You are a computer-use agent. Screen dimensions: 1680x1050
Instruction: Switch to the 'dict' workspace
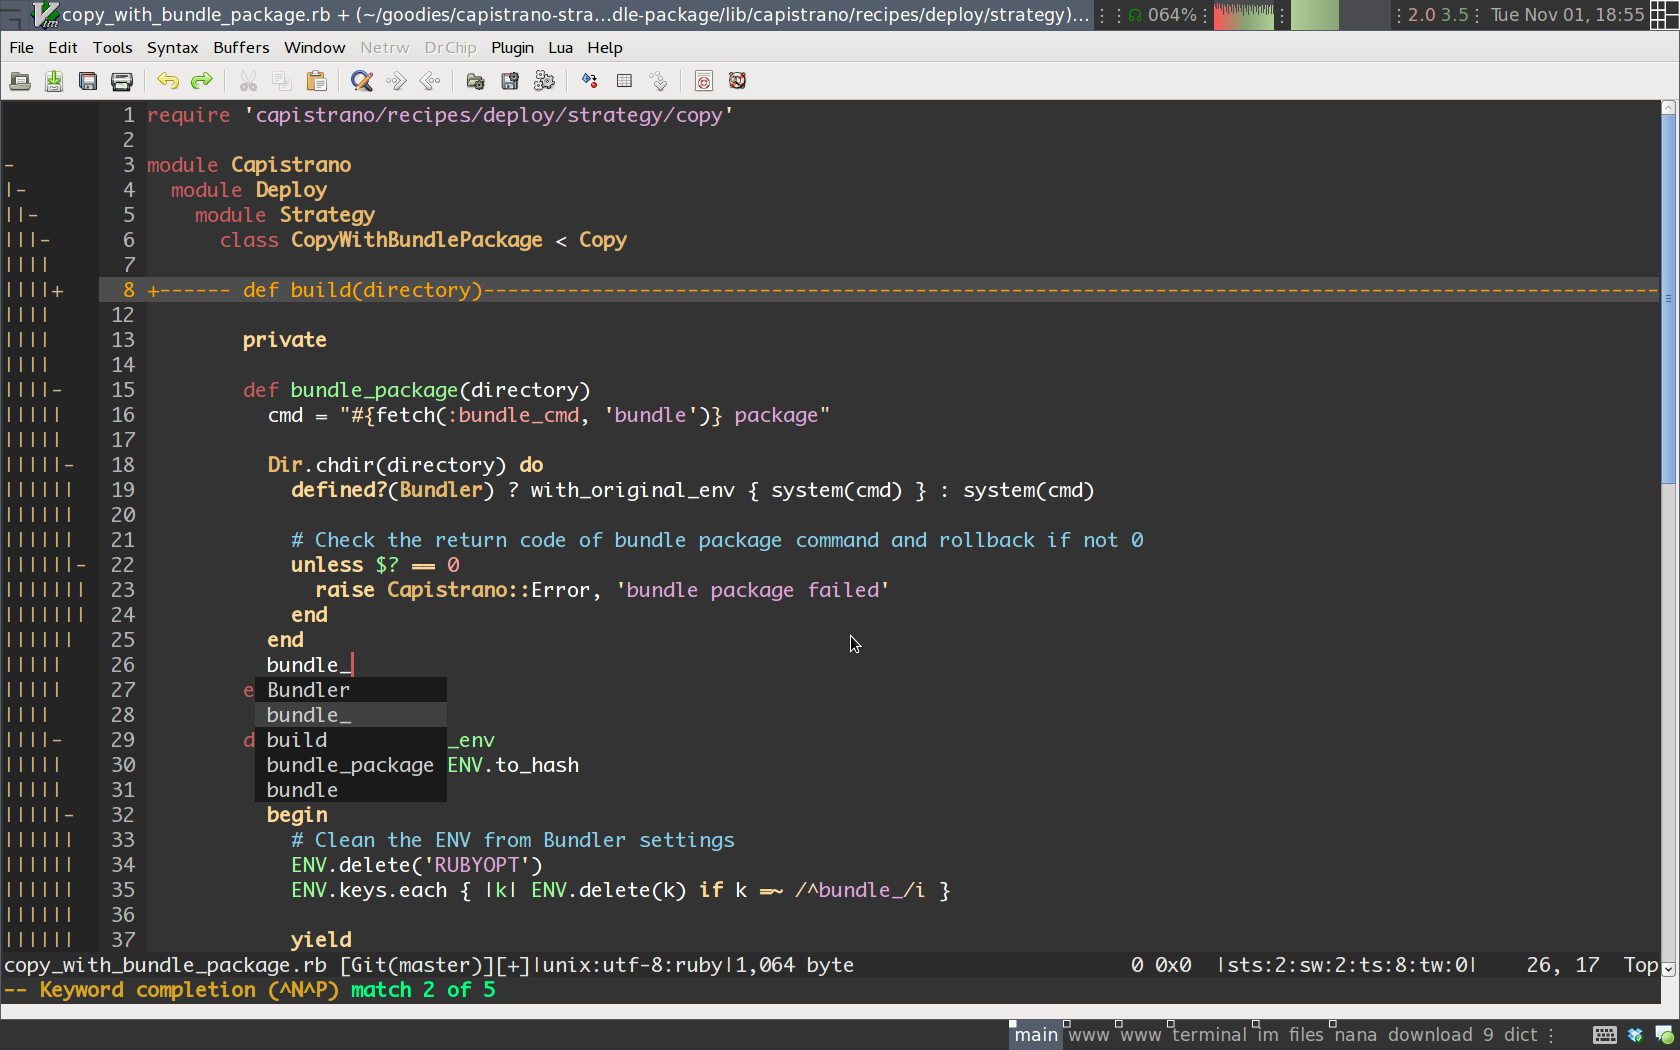point(1520,1035)
